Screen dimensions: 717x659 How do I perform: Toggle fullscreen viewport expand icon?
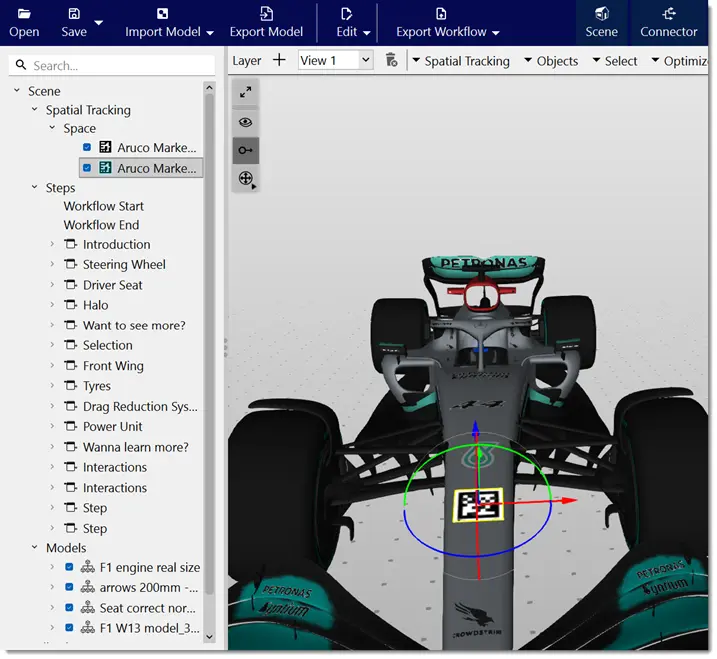click(x=246, y=92)
